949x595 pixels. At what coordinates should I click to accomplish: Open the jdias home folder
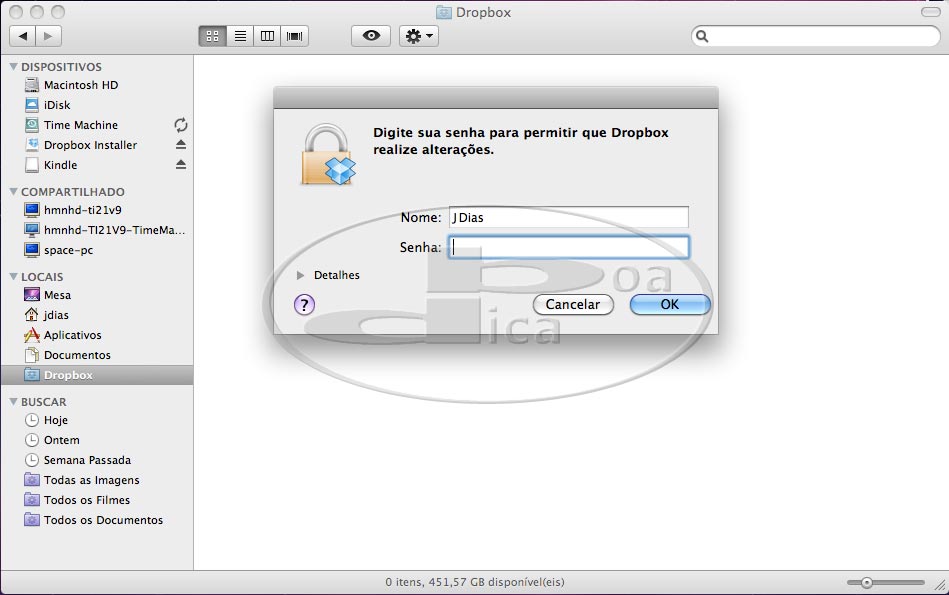tap(97, 315)
